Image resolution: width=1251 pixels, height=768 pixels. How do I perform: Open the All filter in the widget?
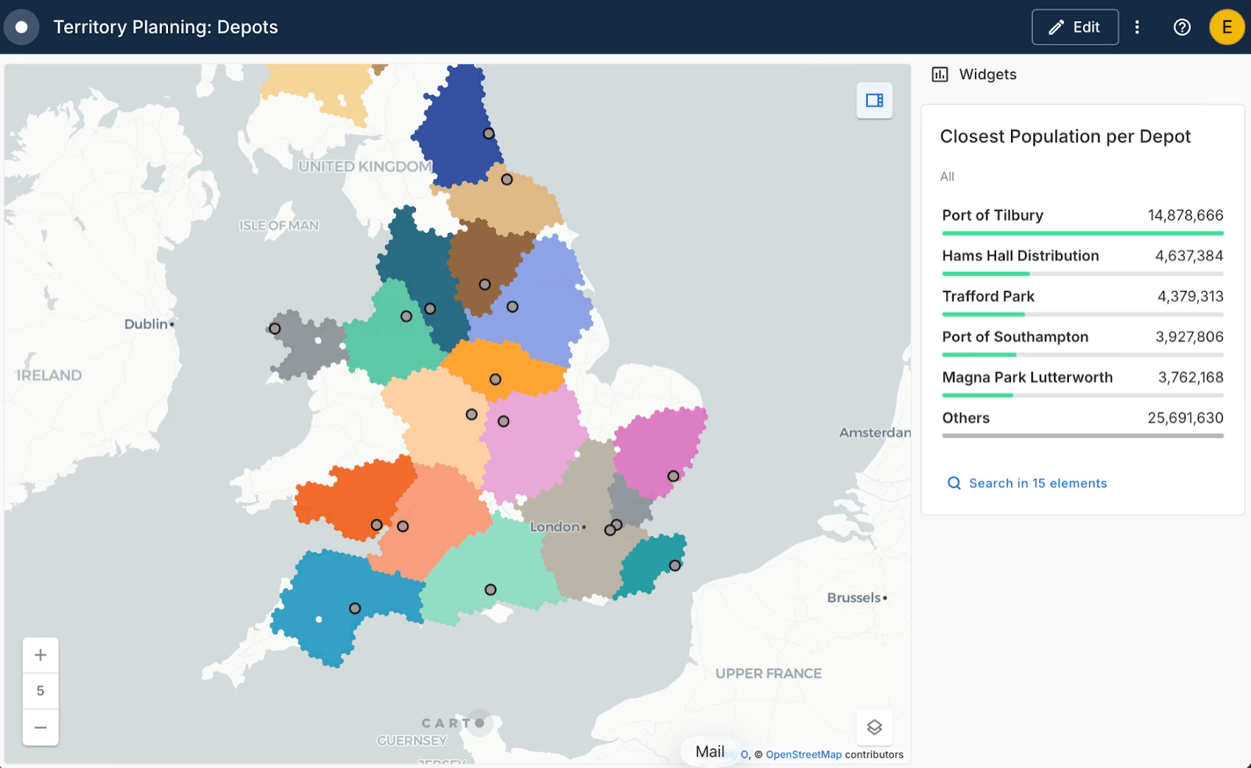tap(947, 176)
